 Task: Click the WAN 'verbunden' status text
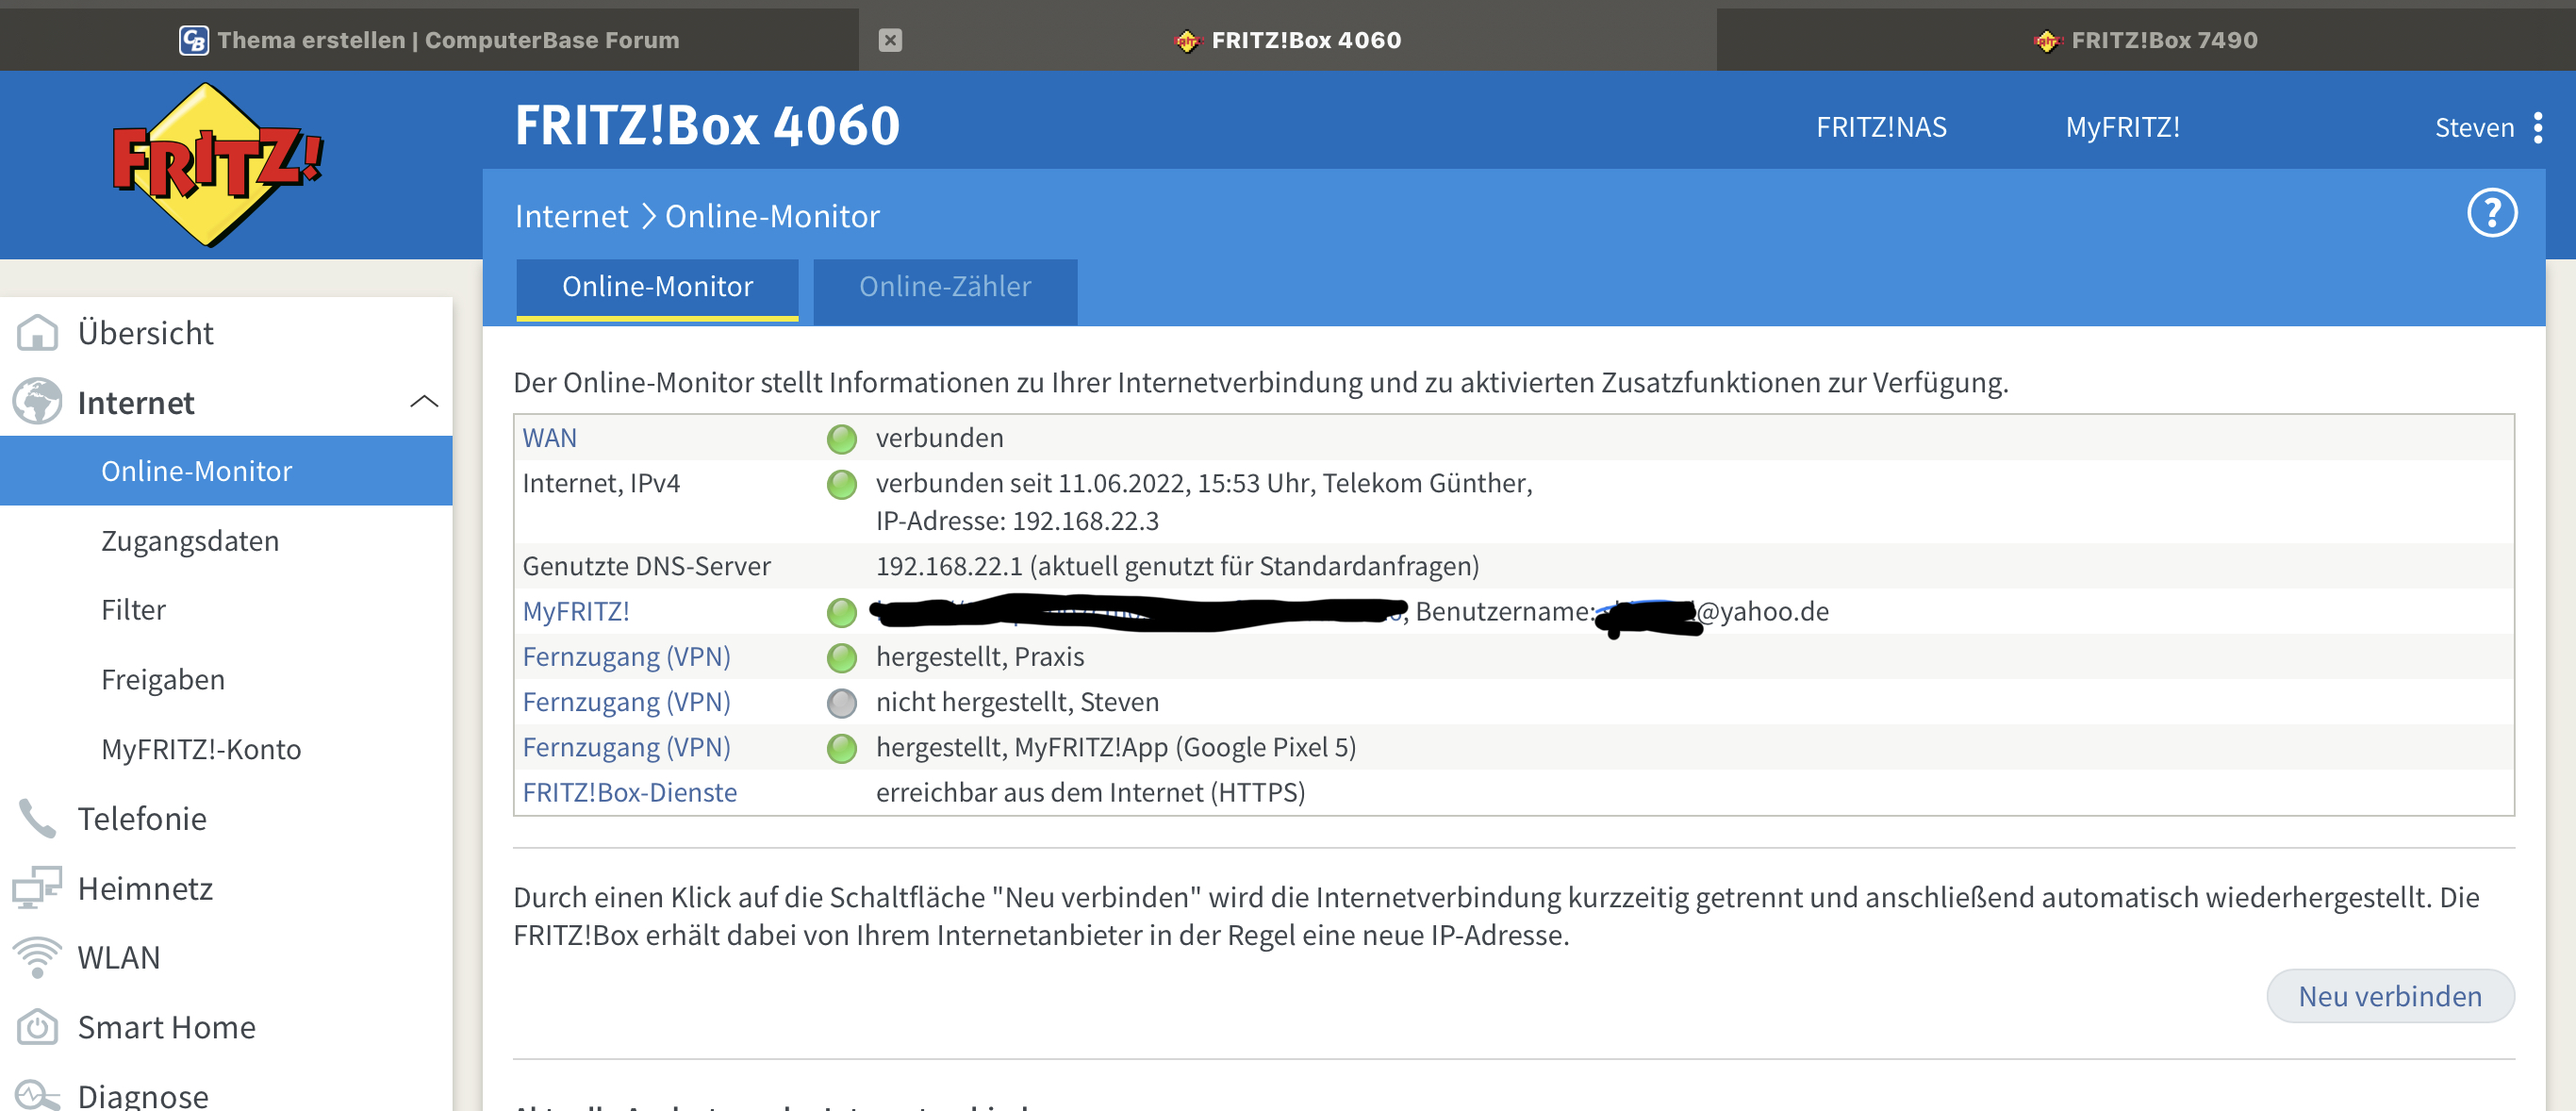(939, 438)
